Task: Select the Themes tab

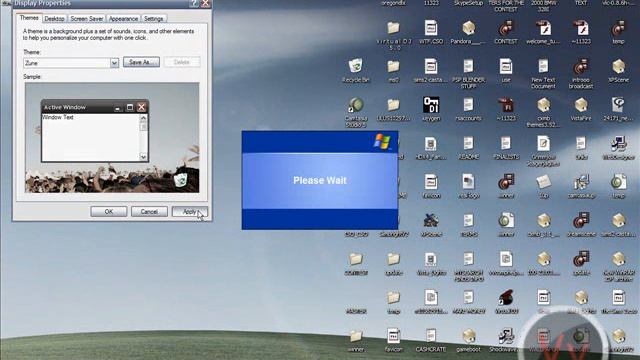Action: pyautogui.click(x=29, y=18)
